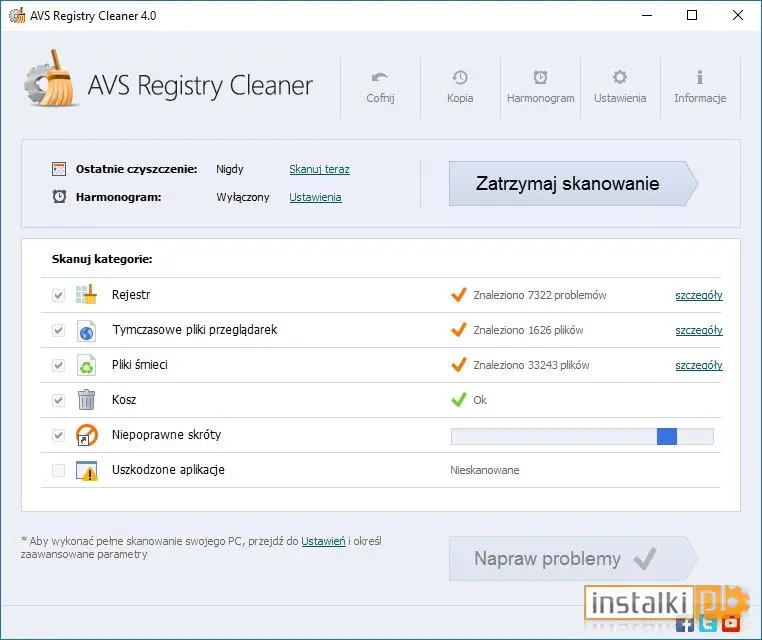This screenshot has height=640, width=762.
Task: Click the AVS Registry Cleaner broom logo
Action: click(52, 79)
